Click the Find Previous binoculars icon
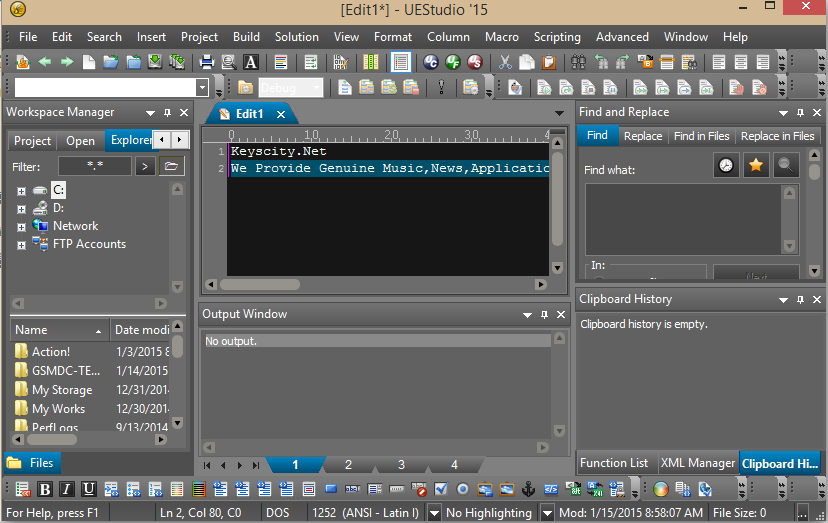828x523 pixels. tap(601, 62)
